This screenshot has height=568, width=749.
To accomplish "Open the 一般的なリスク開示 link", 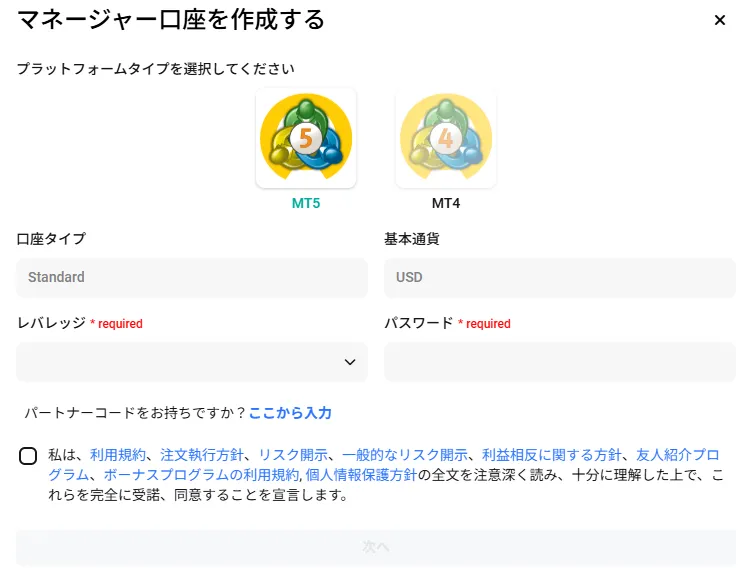I will [x=405, y=455].
